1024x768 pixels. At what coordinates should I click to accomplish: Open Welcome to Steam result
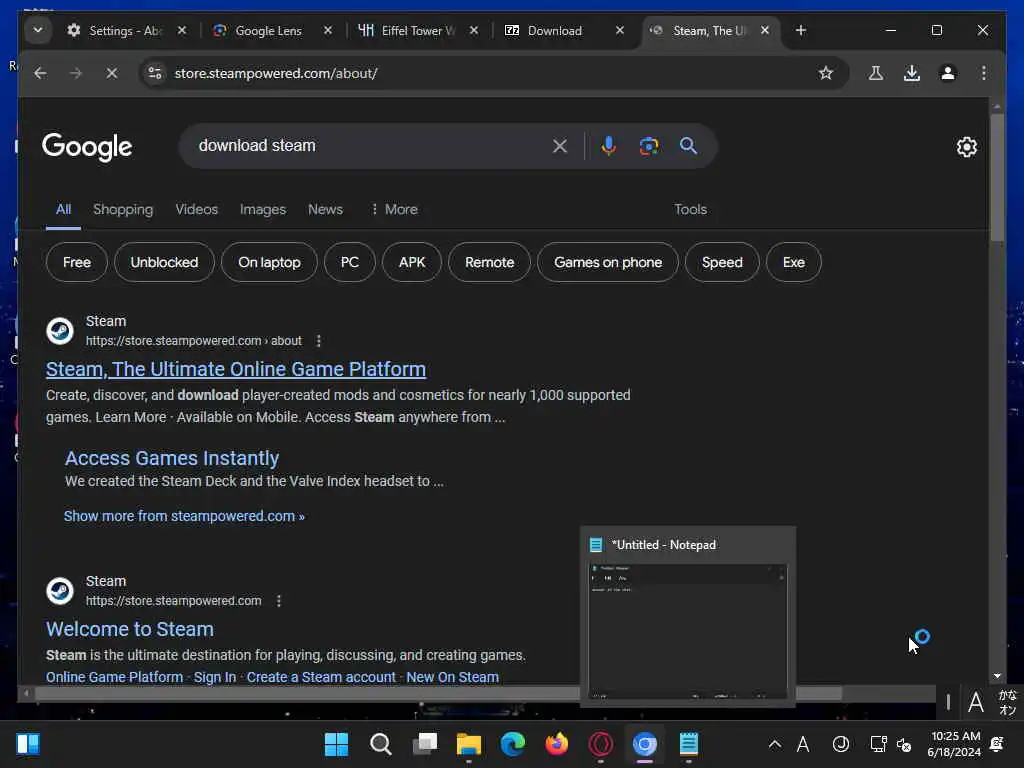point(130,630)
